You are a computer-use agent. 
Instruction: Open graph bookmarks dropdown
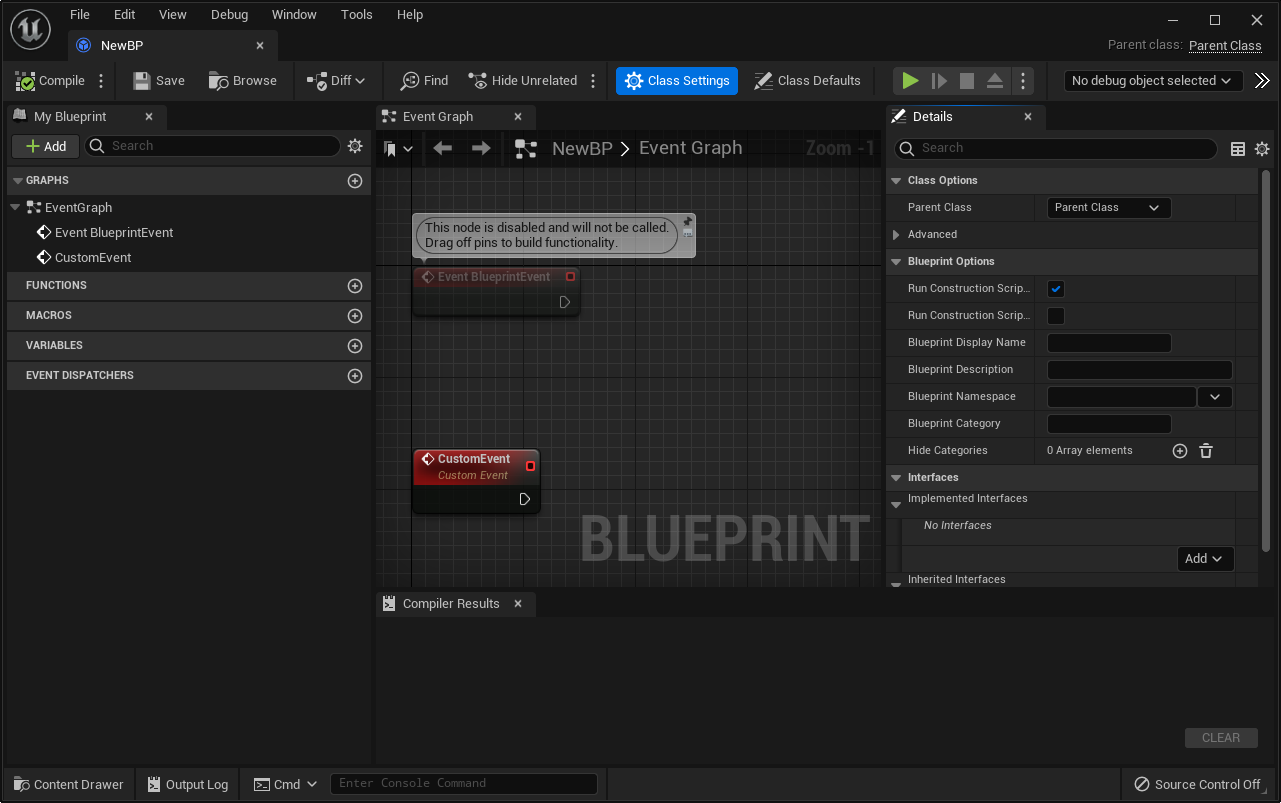pyautogui.click(x=398, y=149)
